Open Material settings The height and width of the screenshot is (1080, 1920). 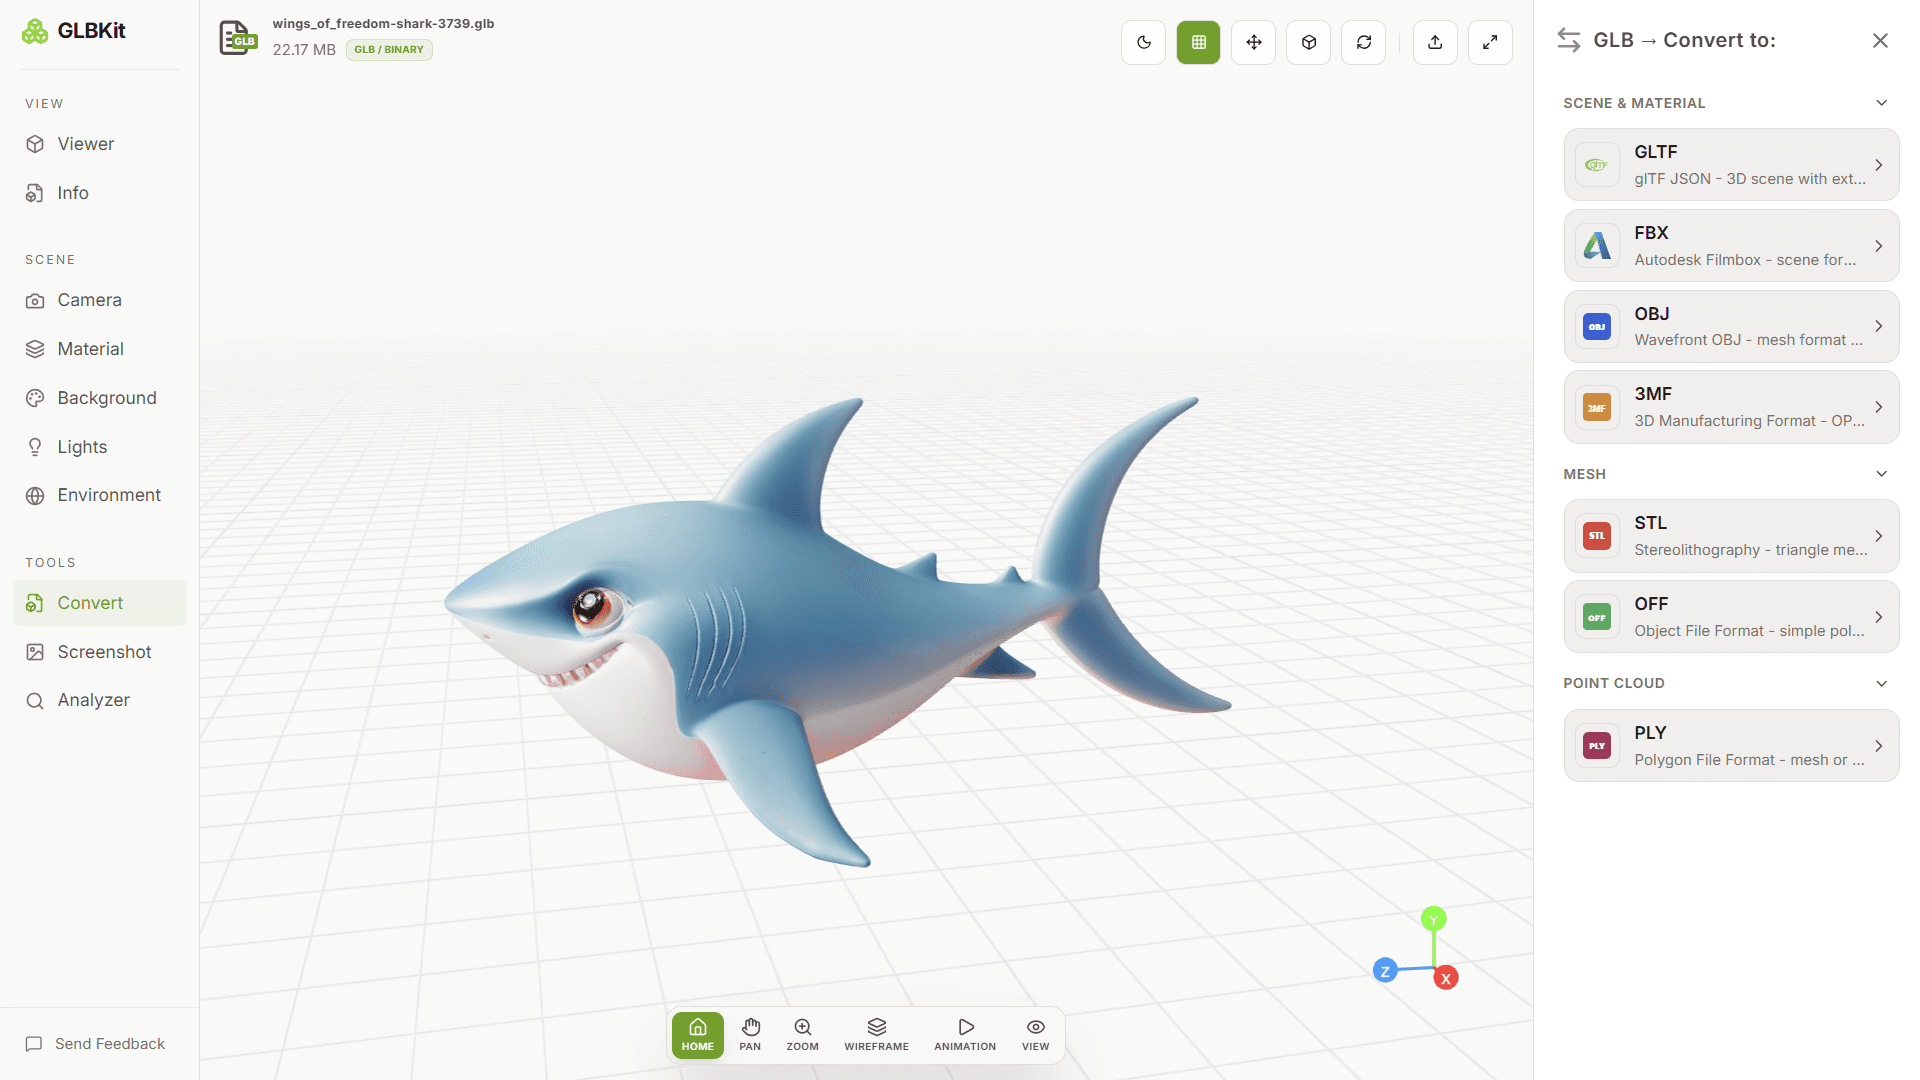point(100,349)
